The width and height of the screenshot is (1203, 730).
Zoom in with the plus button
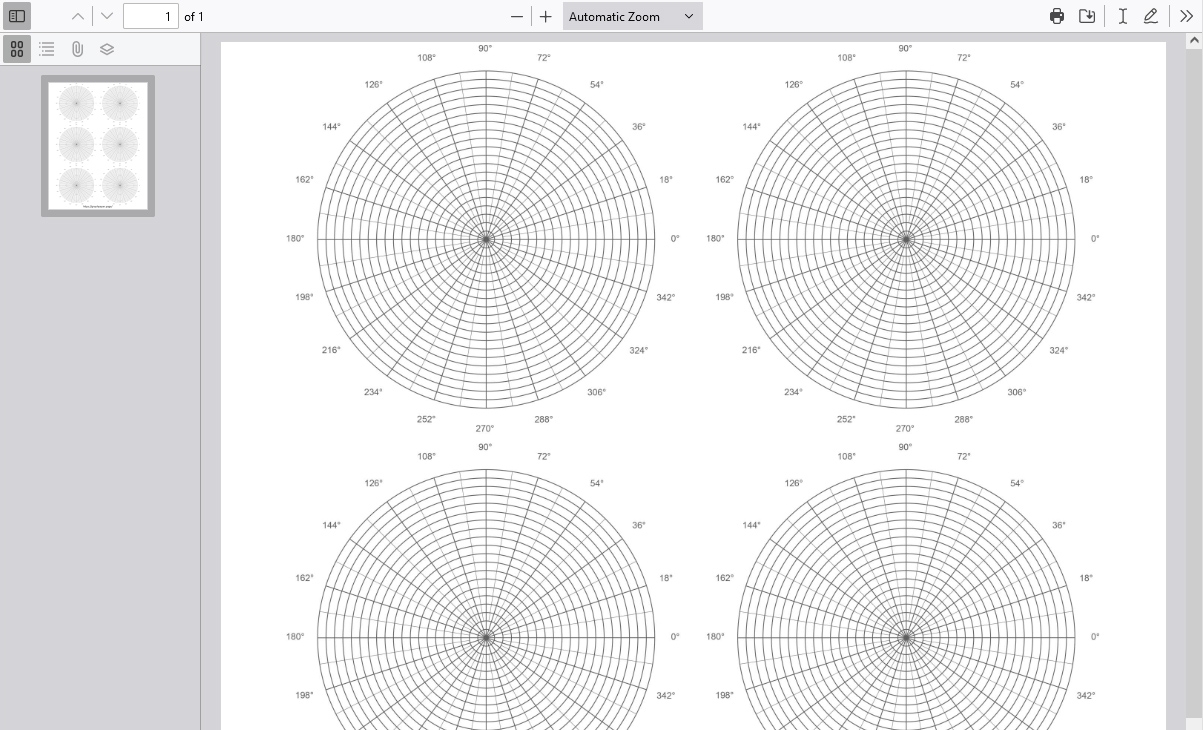coord(545,16)
